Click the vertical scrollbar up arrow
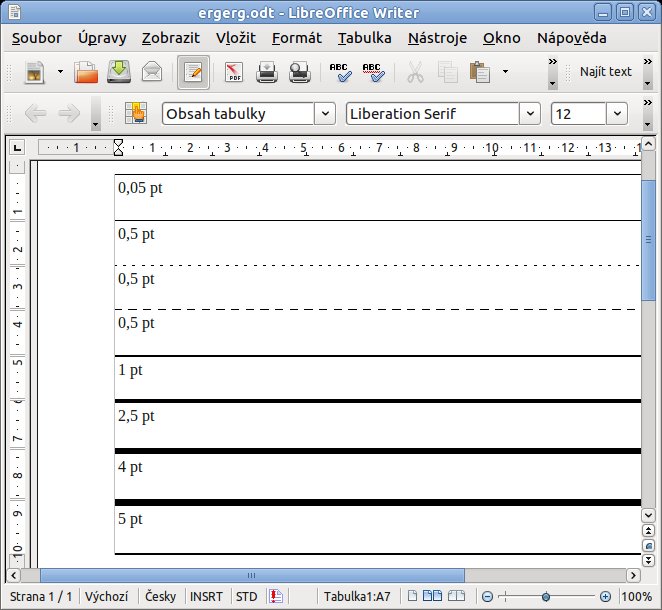 (x=648, y=144)
